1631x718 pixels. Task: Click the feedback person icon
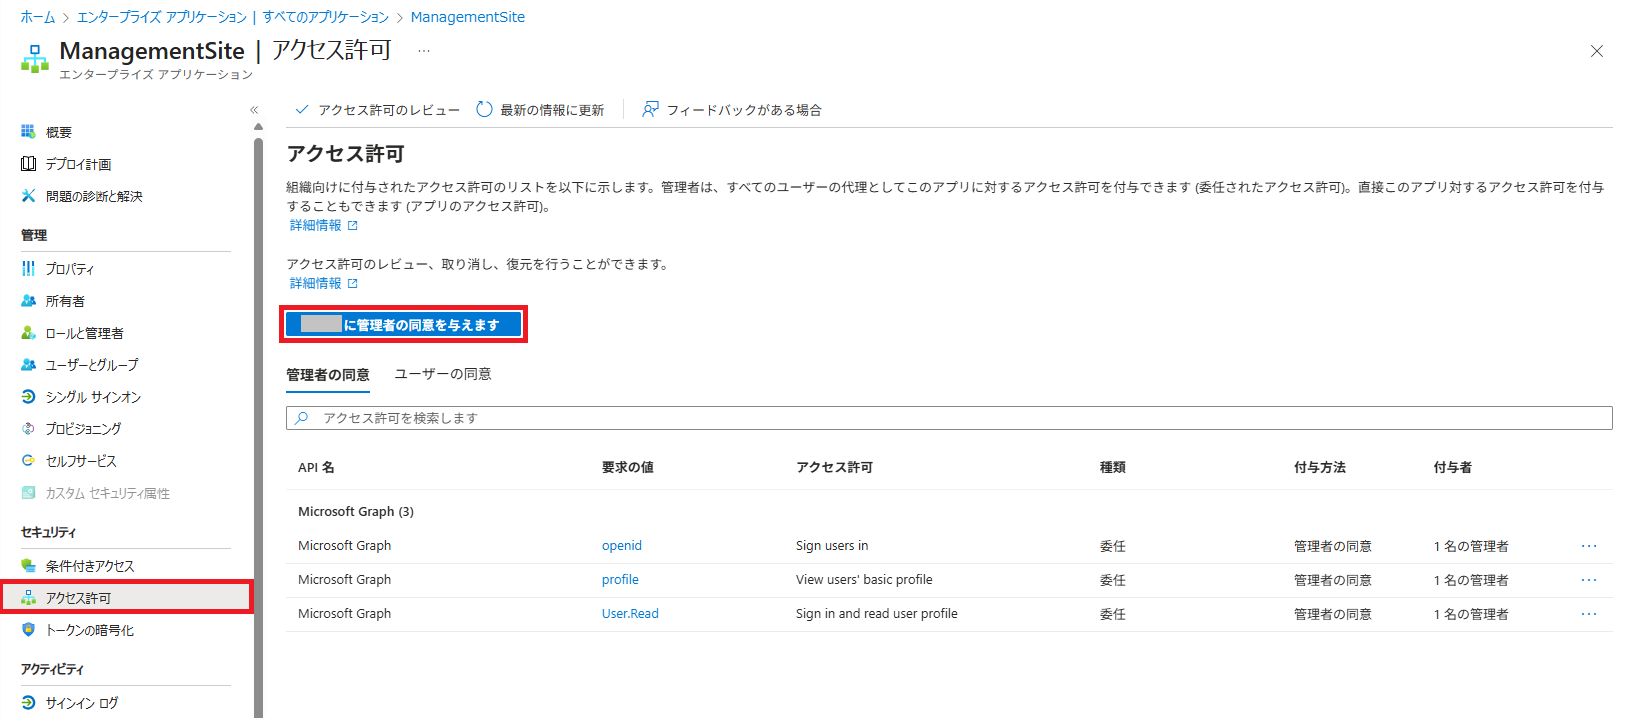(x=650, y=110)
